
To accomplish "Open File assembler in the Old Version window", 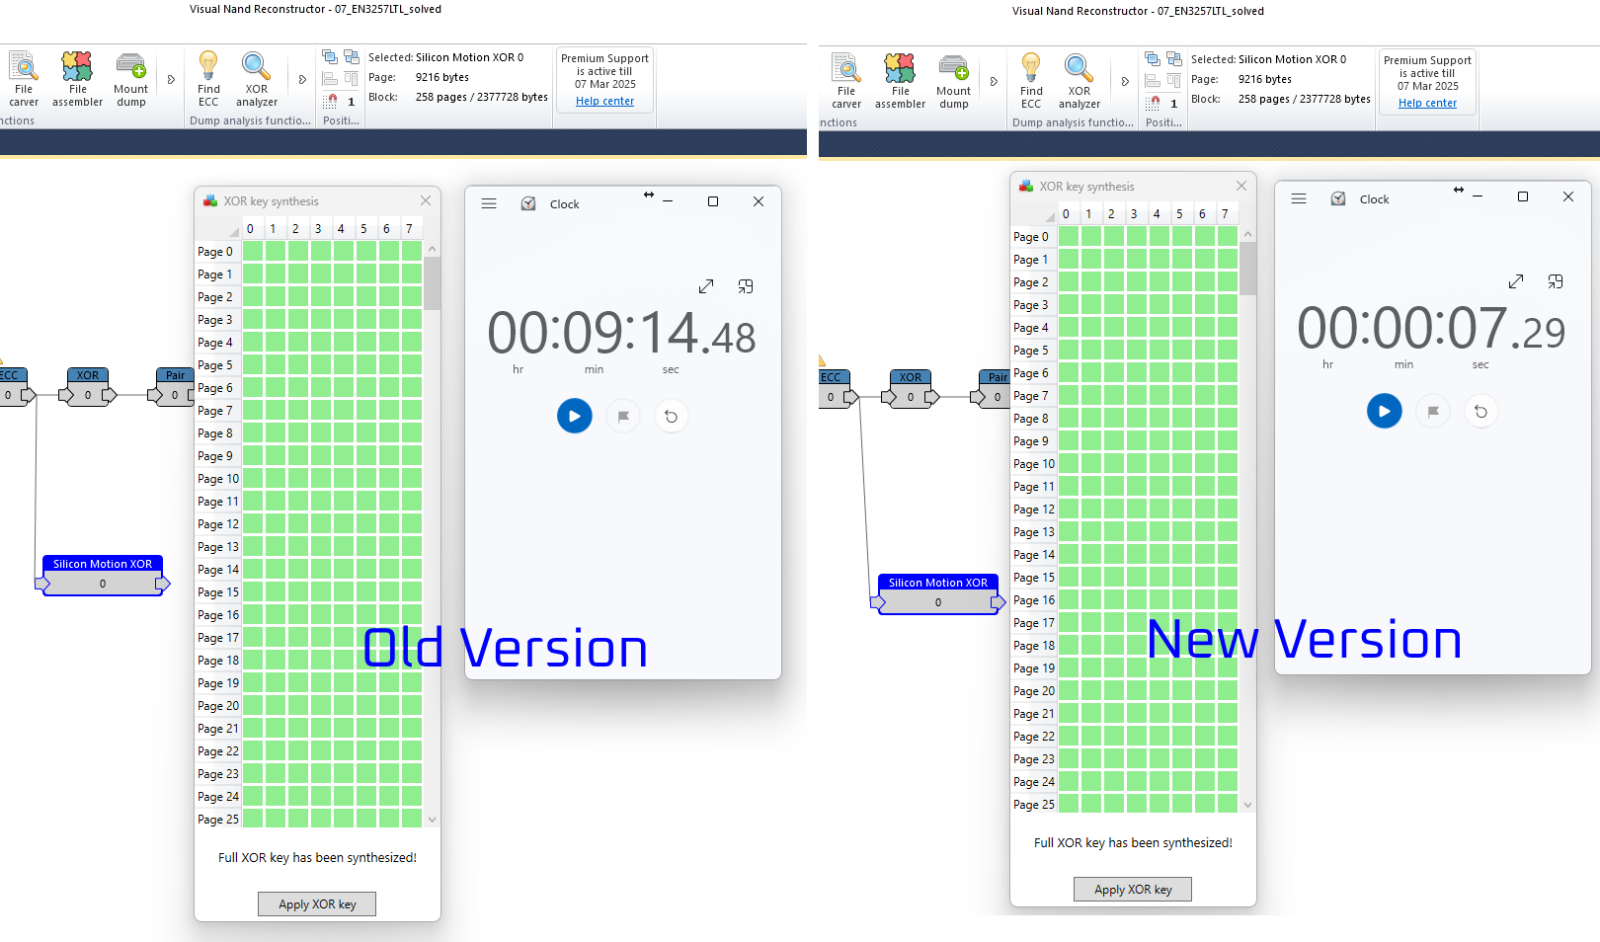I will coord(77,79).
